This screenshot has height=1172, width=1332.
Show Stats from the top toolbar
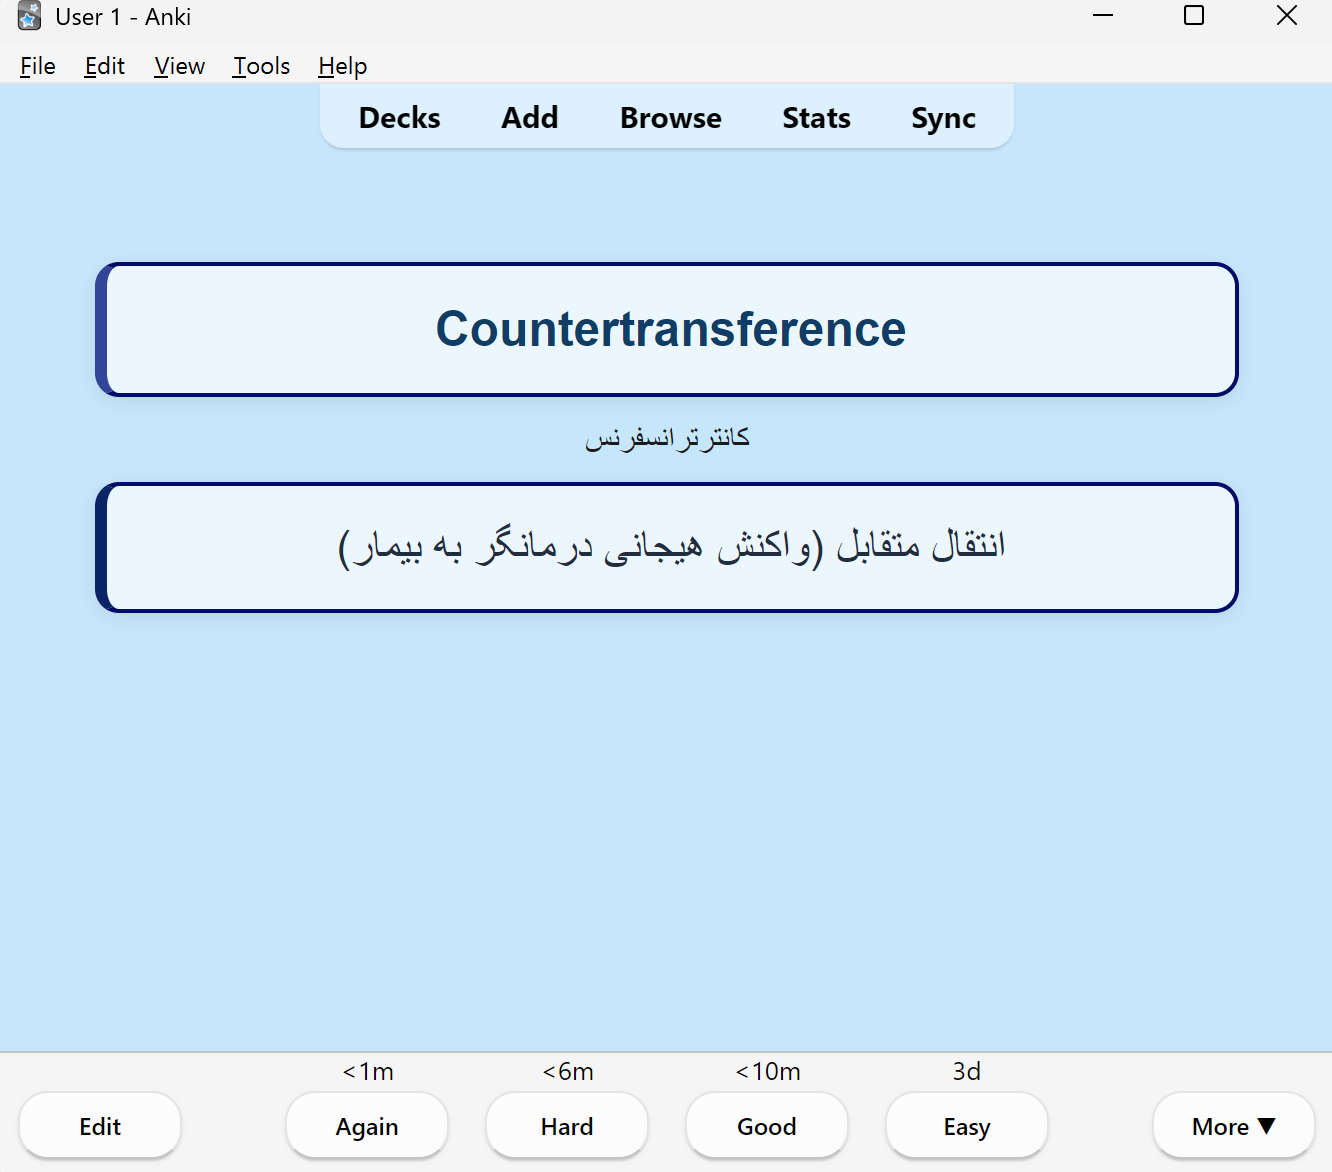(x=817, y=118)
